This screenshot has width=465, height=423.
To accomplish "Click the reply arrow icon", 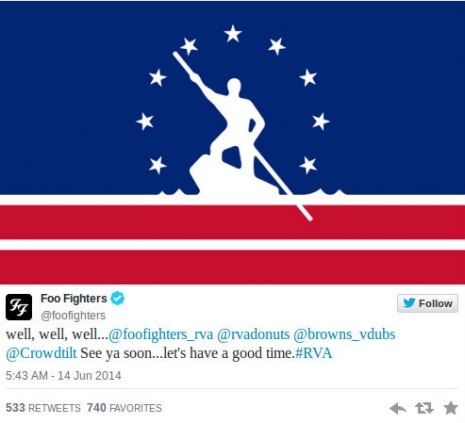I will click(x=398, y=408).
